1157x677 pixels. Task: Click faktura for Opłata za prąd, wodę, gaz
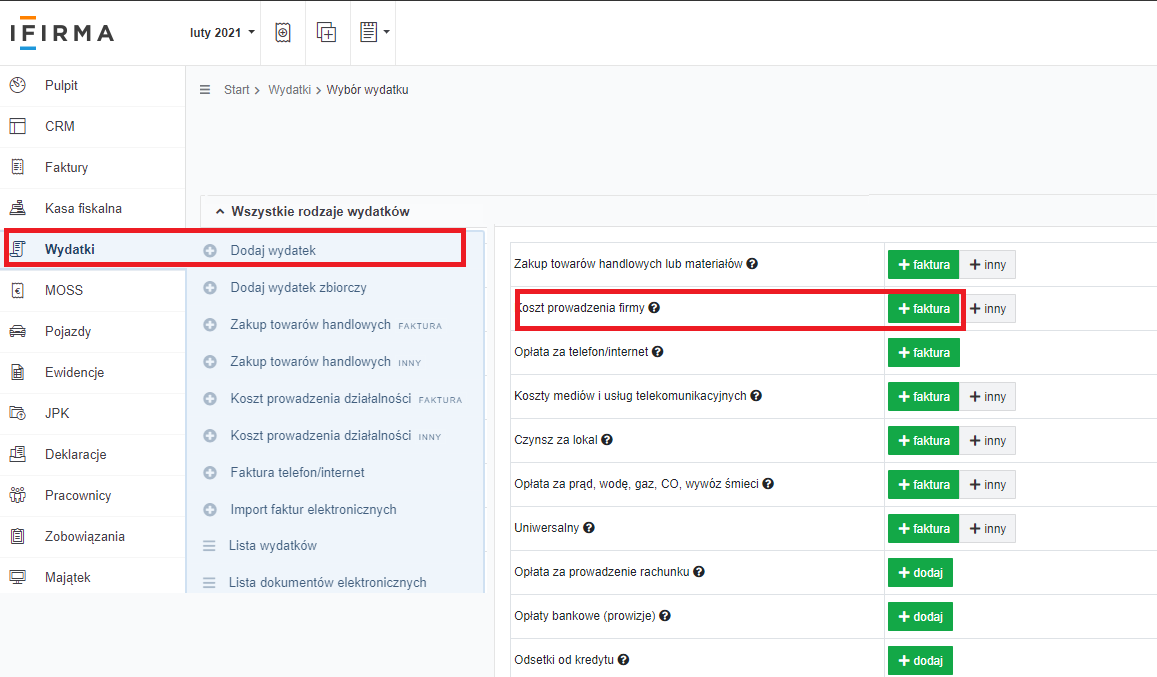tap(923, 484)
